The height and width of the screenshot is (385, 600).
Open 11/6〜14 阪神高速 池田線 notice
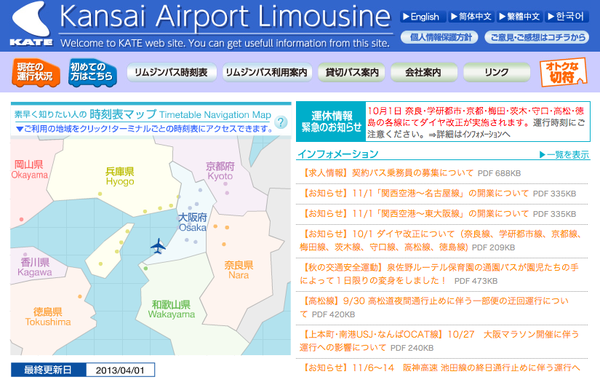point(440,368)
